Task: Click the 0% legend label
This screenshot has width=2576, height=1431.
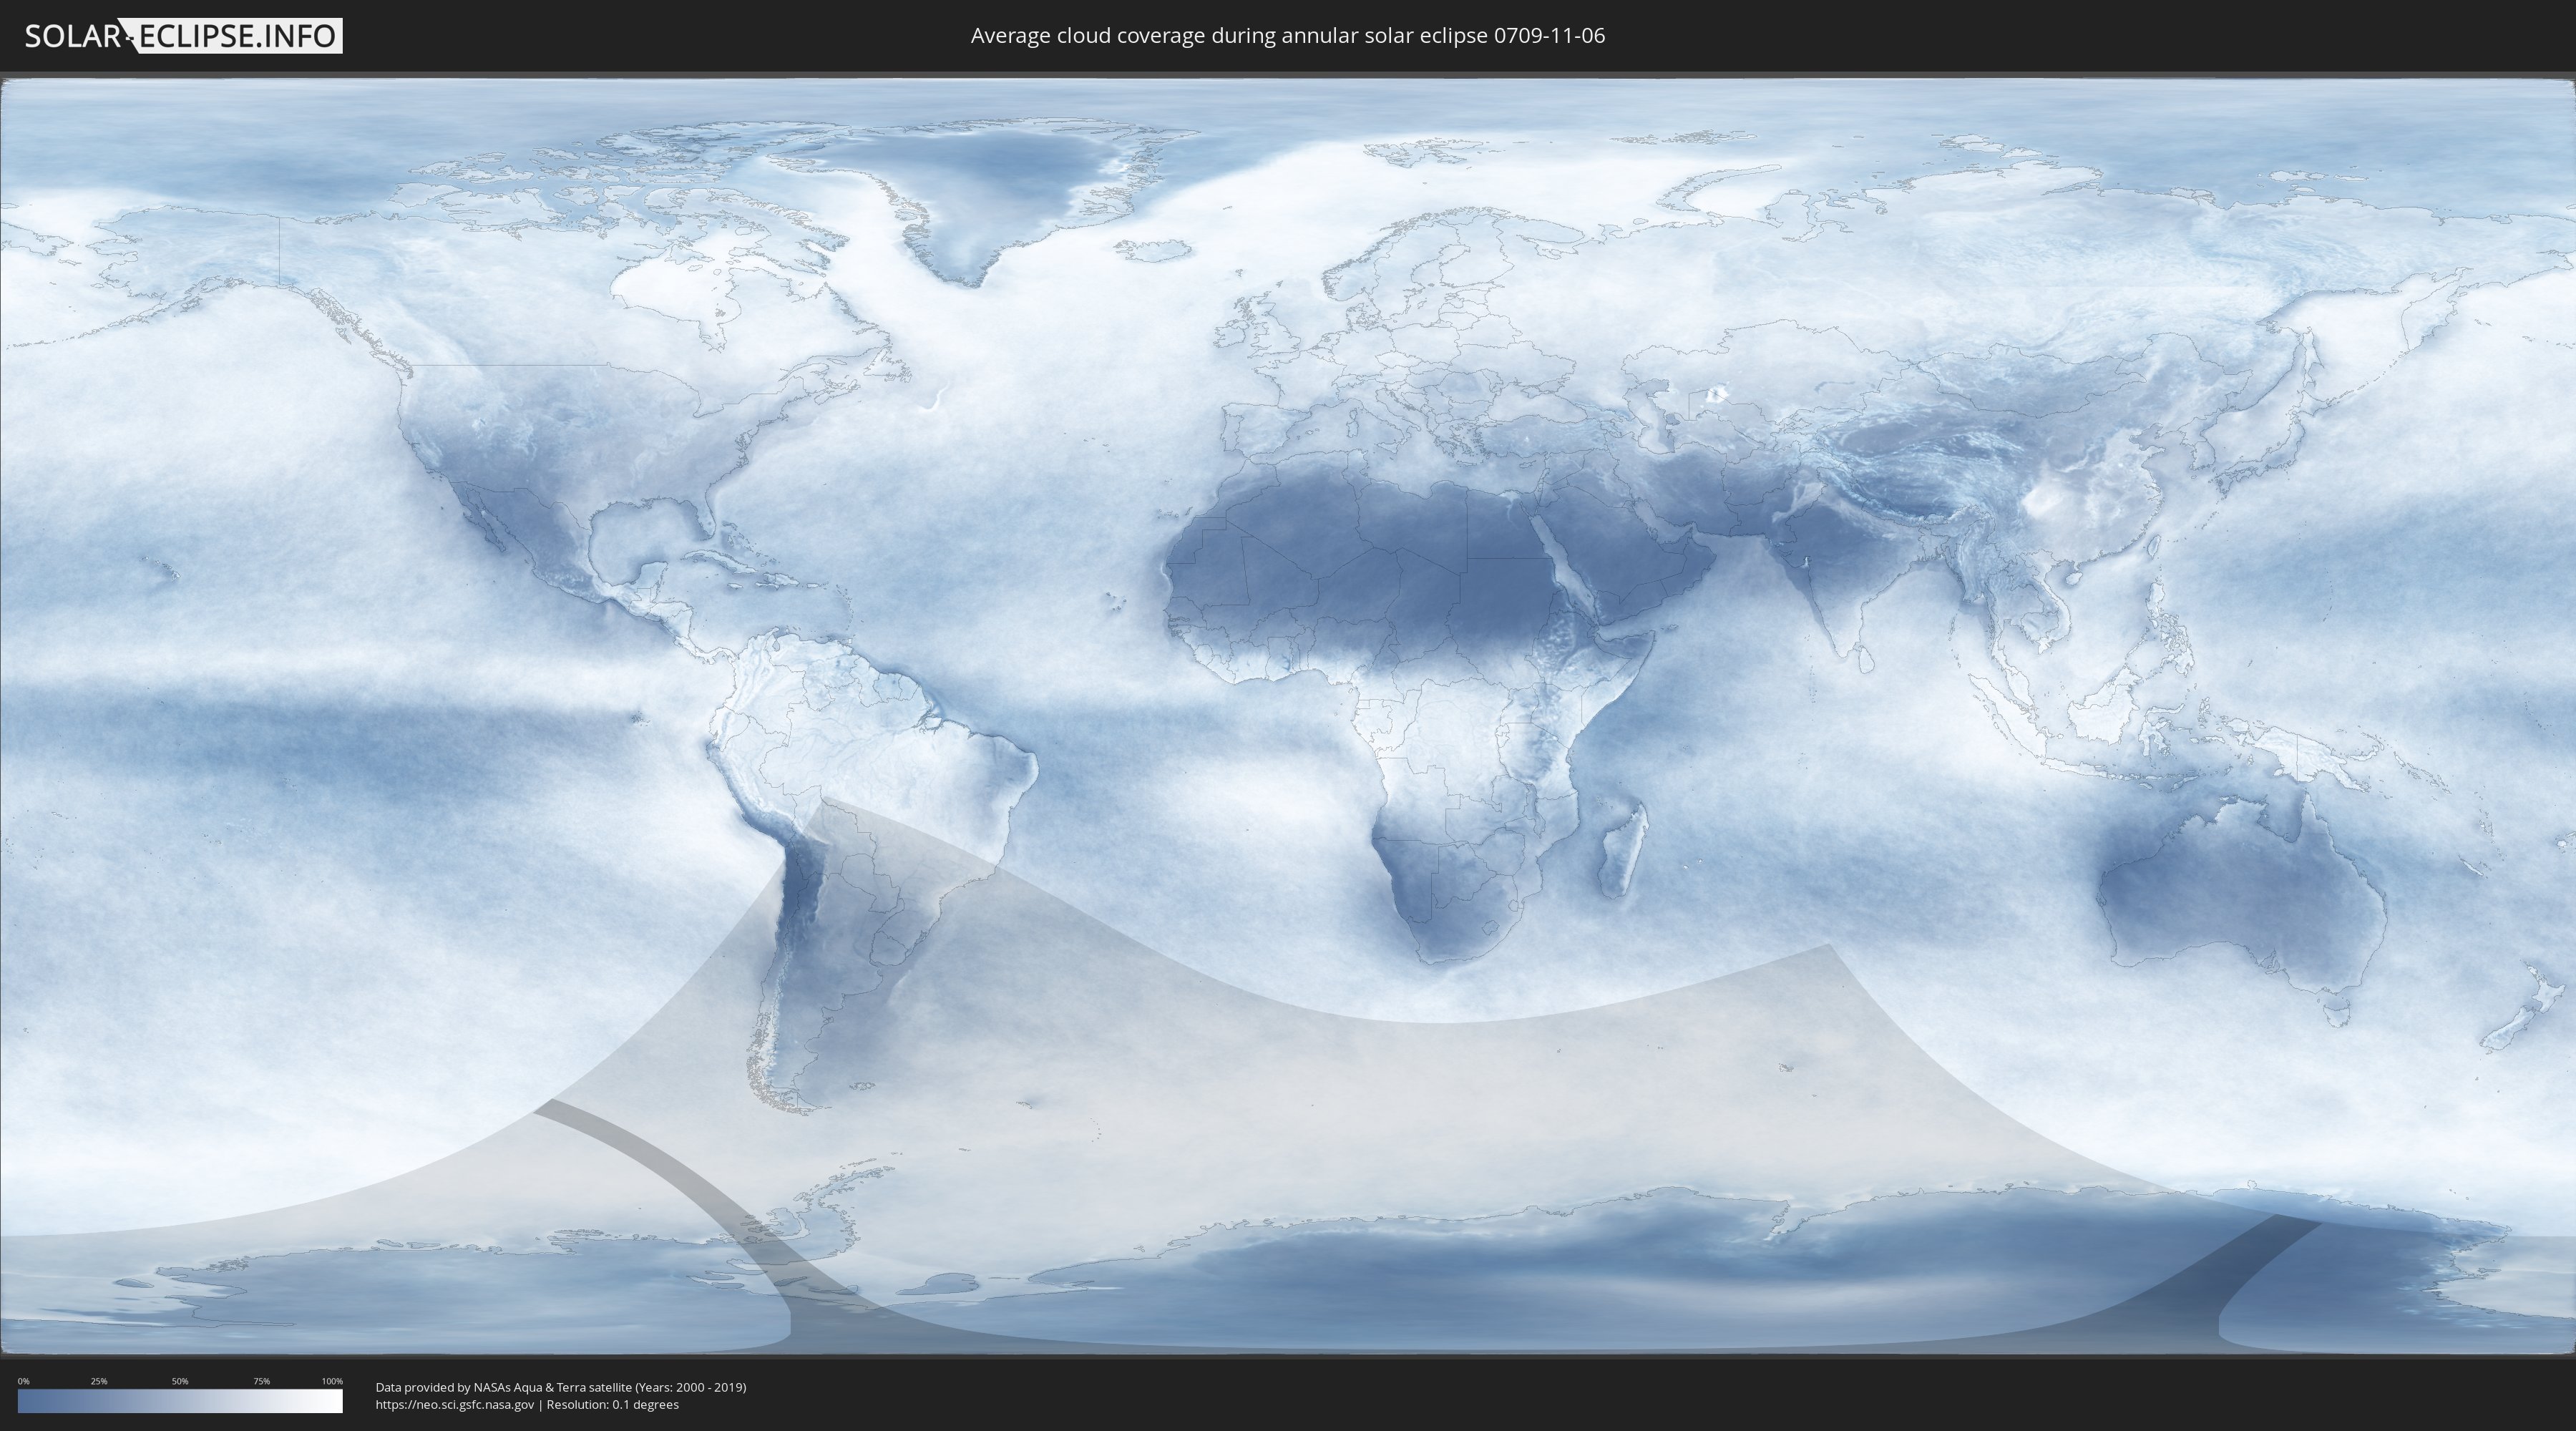Action: [23, 1381]
